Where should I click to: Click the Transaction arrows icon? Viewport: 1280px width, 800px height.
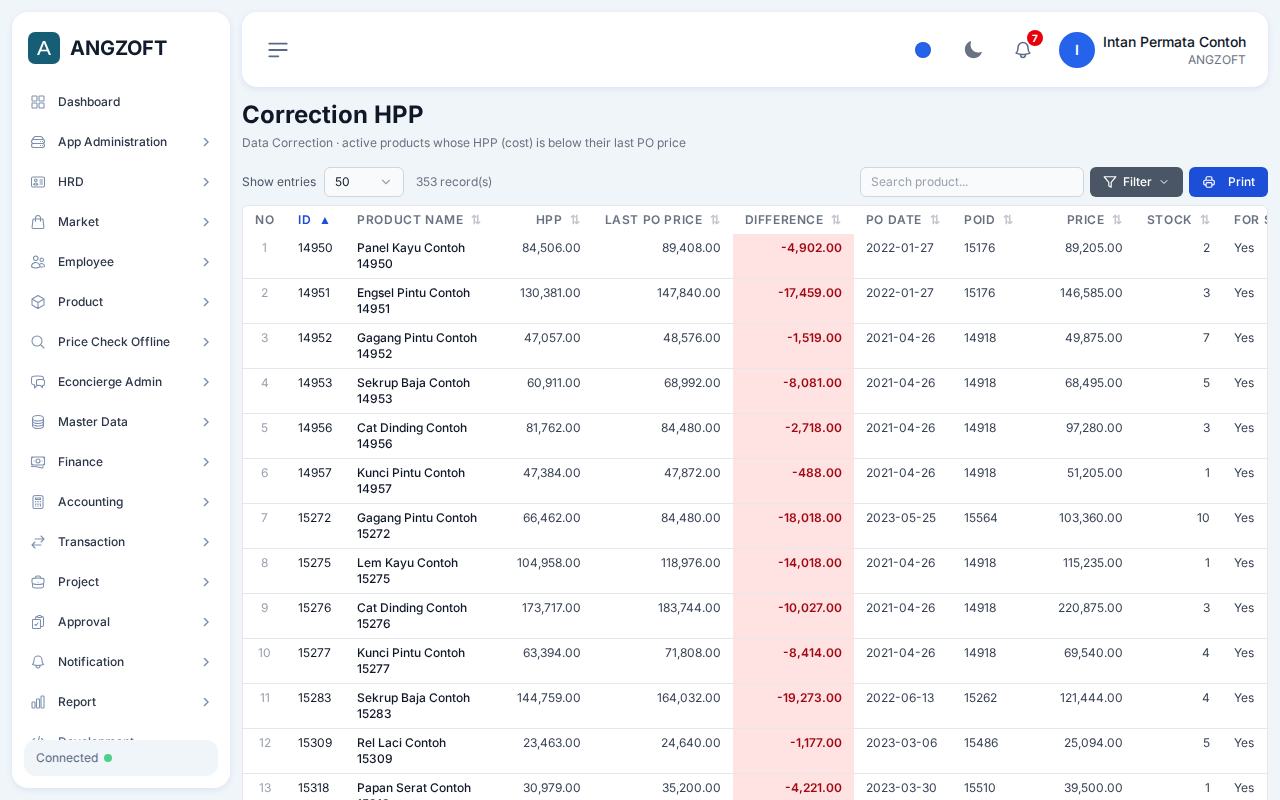coord(38,542)
